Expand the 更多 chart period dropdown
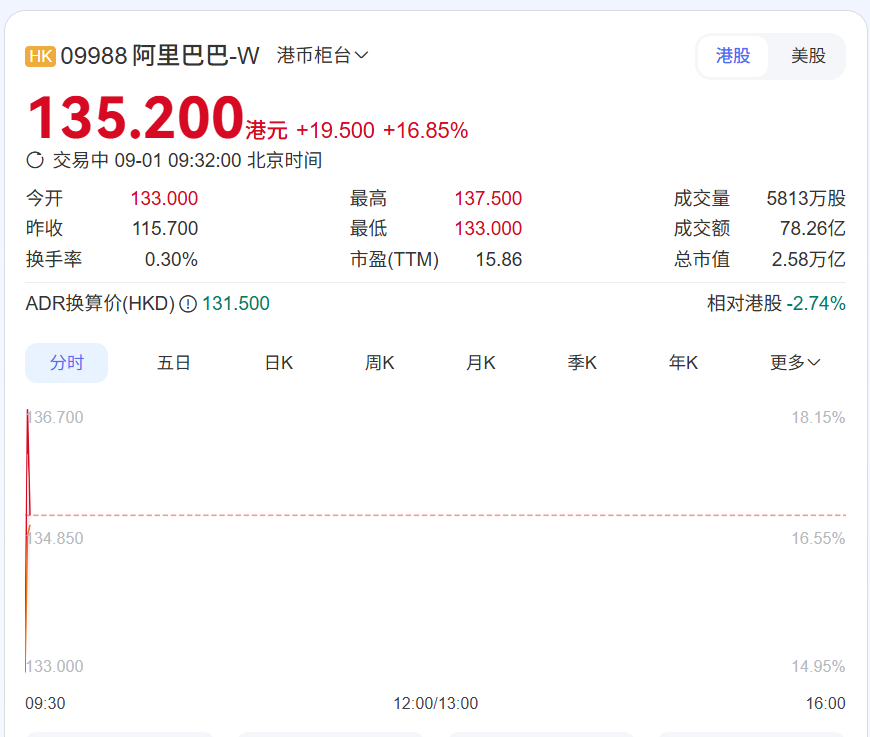The image size is (870, 737). tap(795, 363)
